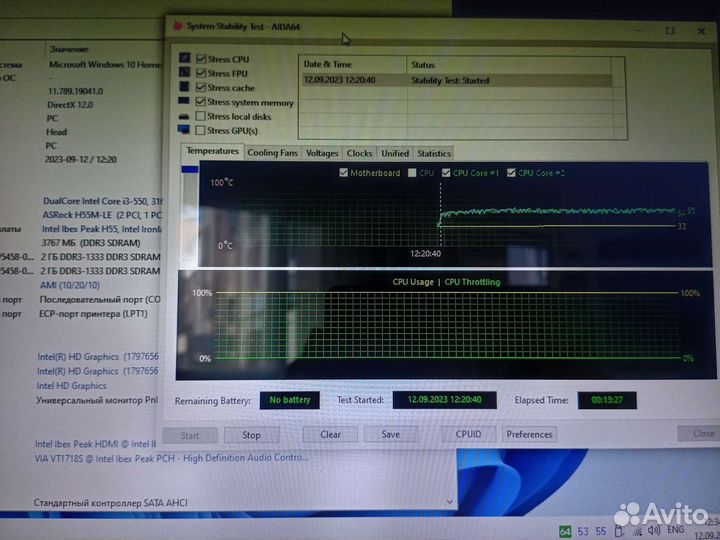Click the Status column header

(x=509, y=65)
